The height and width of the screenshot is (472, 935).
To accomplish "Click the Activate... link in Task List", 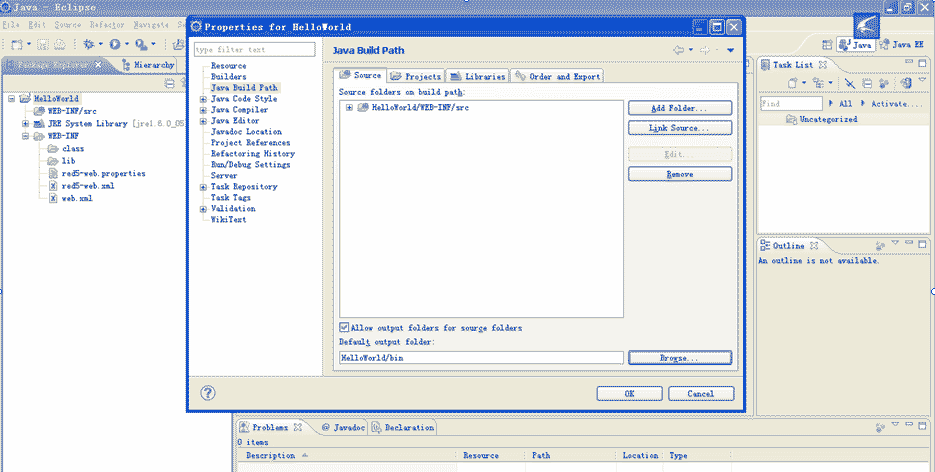I will [x=896, y=104].
